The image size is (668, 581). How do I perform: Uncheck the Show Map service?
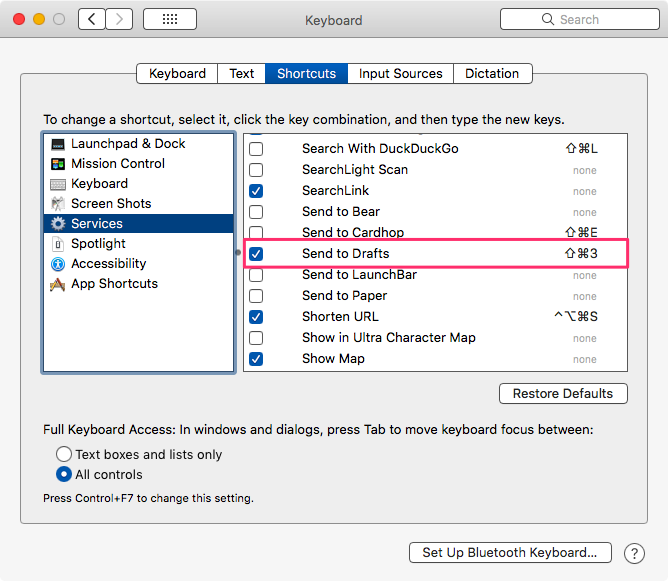256,359
